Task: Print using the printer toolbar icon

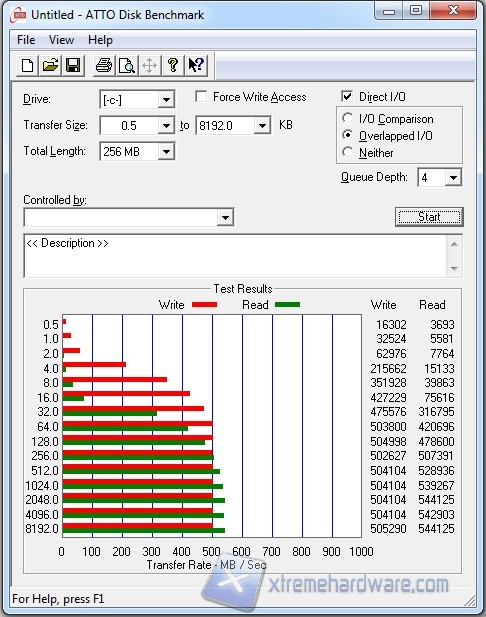Action: (104, 65)
